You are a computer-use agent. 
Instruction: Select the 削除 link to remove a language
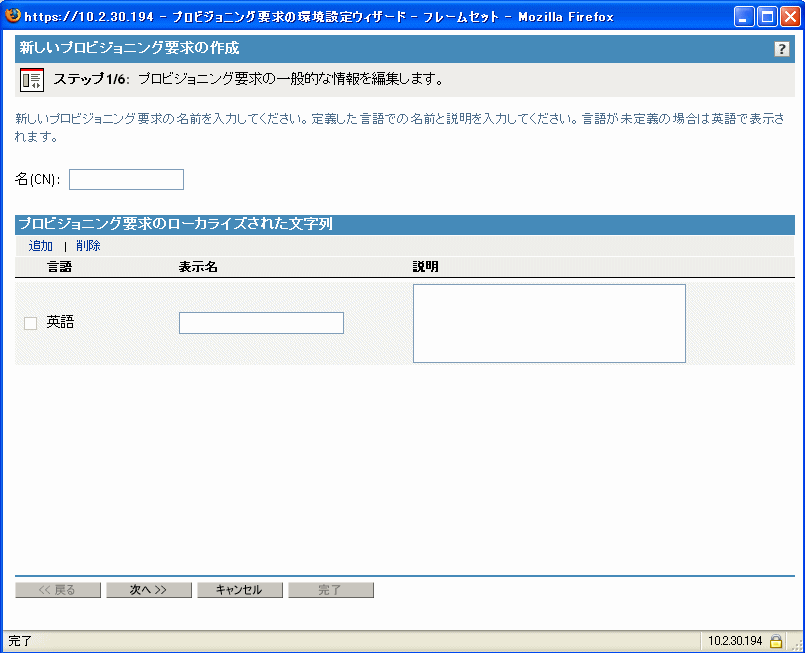tap(88, 245)
